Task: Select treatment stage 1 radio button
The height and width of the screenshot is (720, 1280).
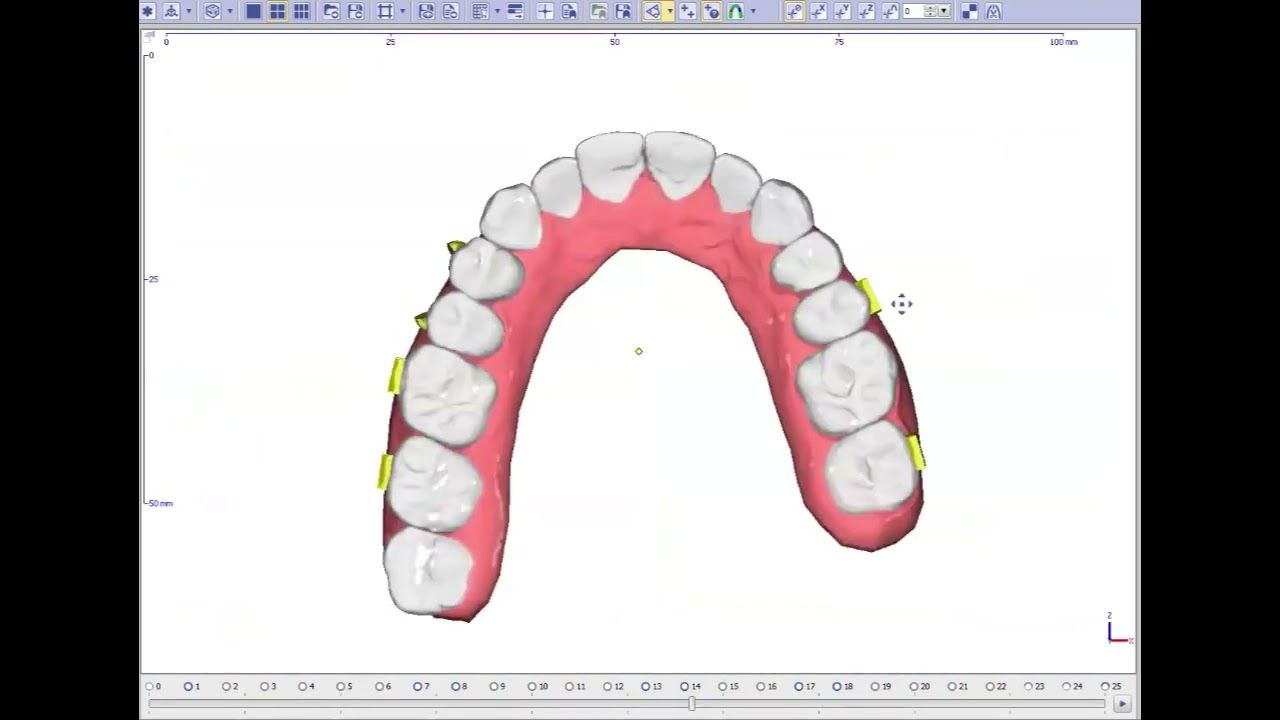Action: tap(187, 687)
